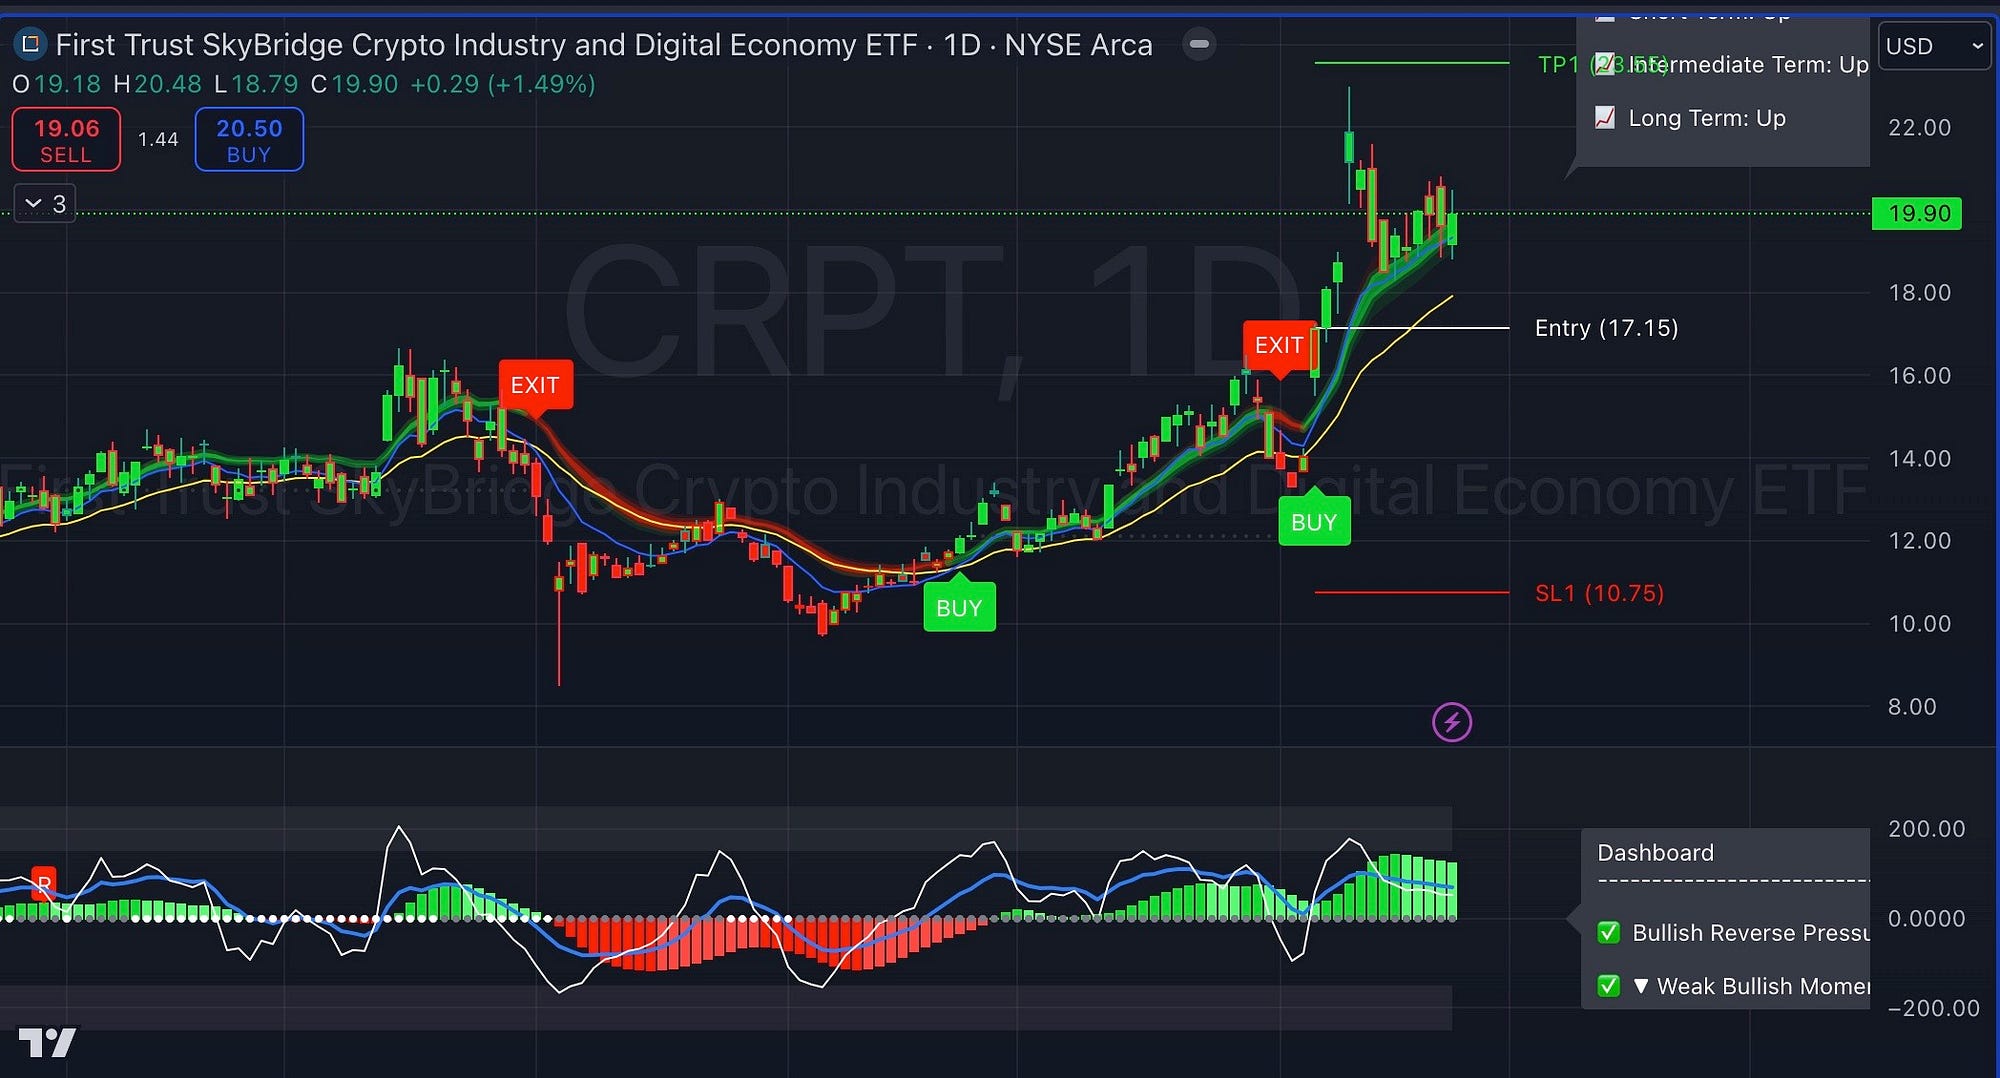Screen dimensions: 2000x1078
Task: Click the red R marker on the oscillator
Action: pyautogui.click(x=44, y=883)
